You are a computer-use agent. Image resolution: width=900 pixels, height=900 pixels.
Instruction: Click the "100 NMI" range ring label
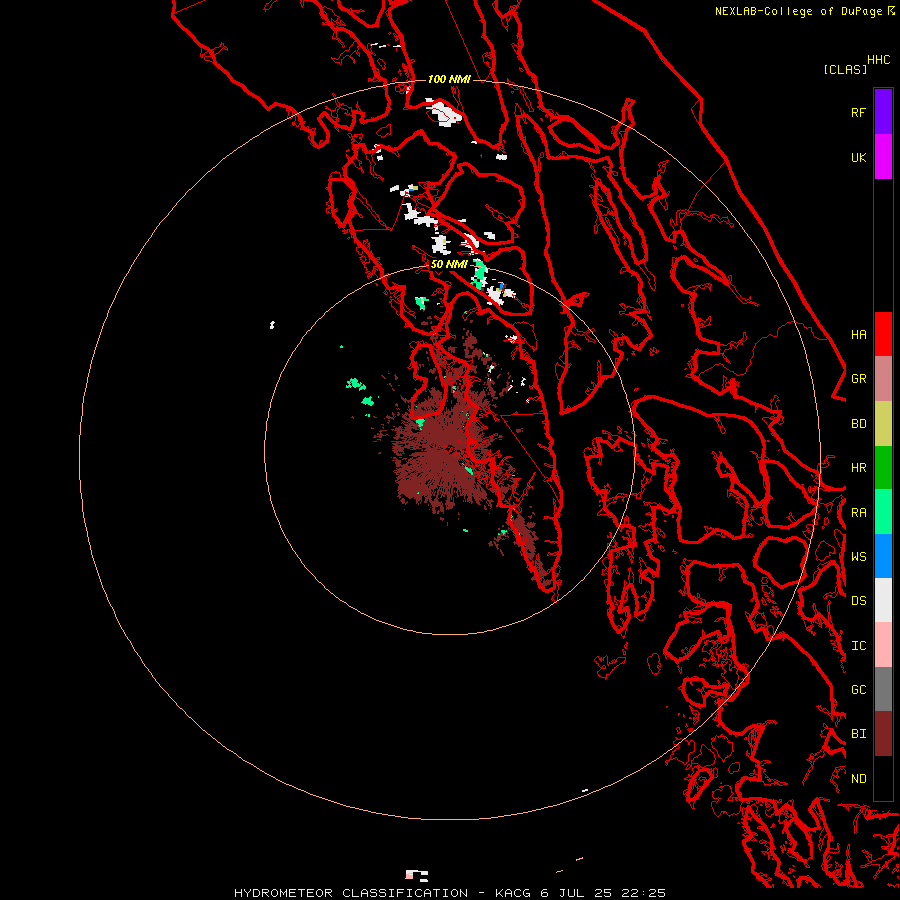[449, 79]
